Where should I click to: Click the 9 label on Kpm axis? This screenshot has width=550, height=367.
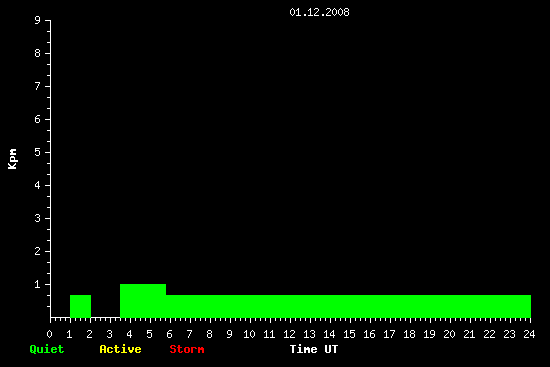(x=38, y=20)
